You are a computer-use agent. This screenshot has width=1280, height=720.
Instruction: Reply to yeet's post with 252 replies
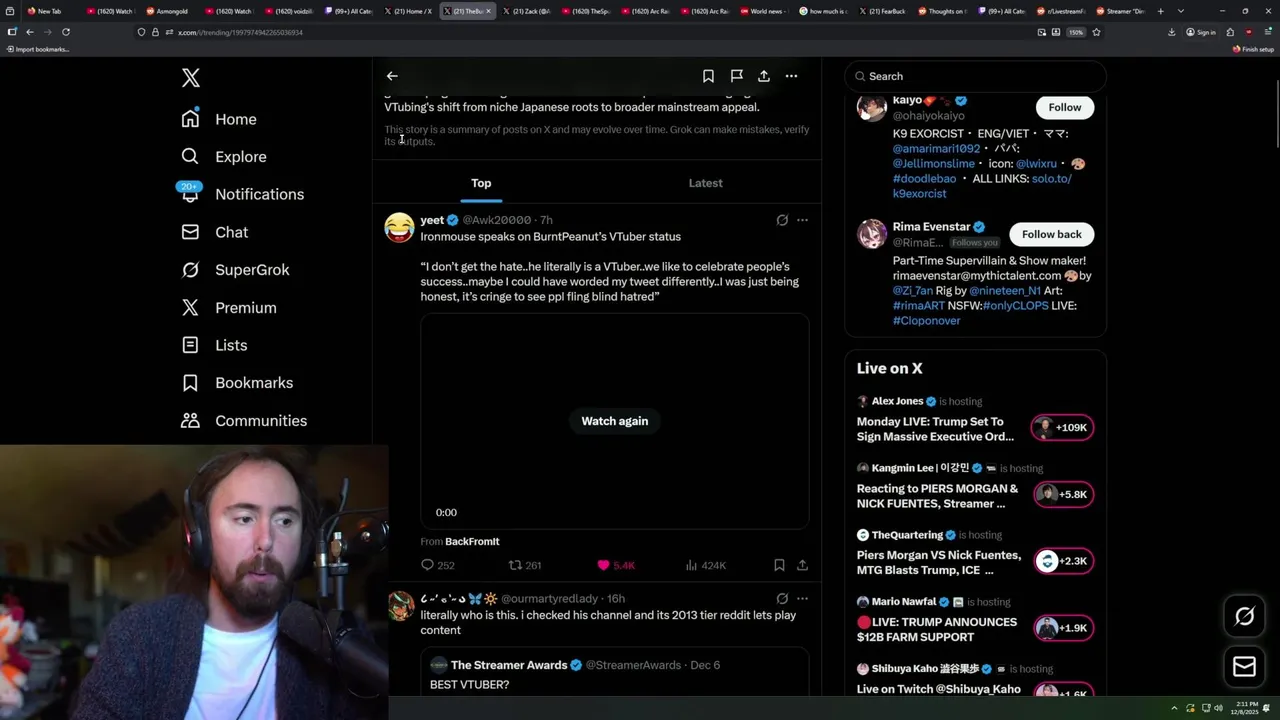pos(437,565)
